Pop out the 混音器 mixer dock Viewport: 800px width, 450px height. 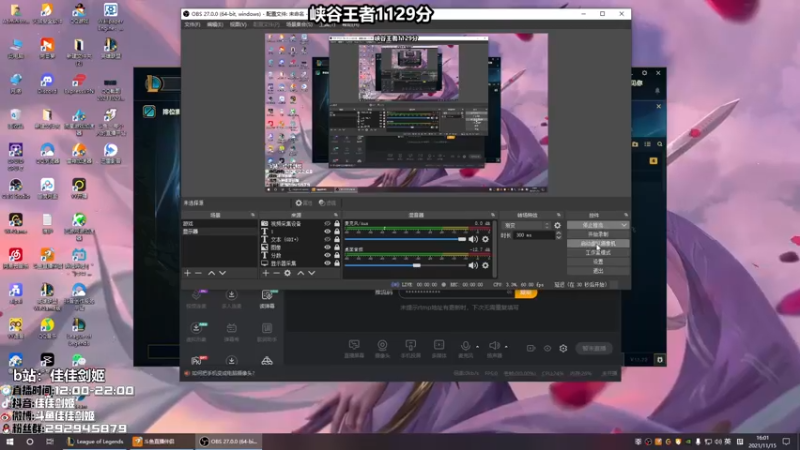[492, 215]
